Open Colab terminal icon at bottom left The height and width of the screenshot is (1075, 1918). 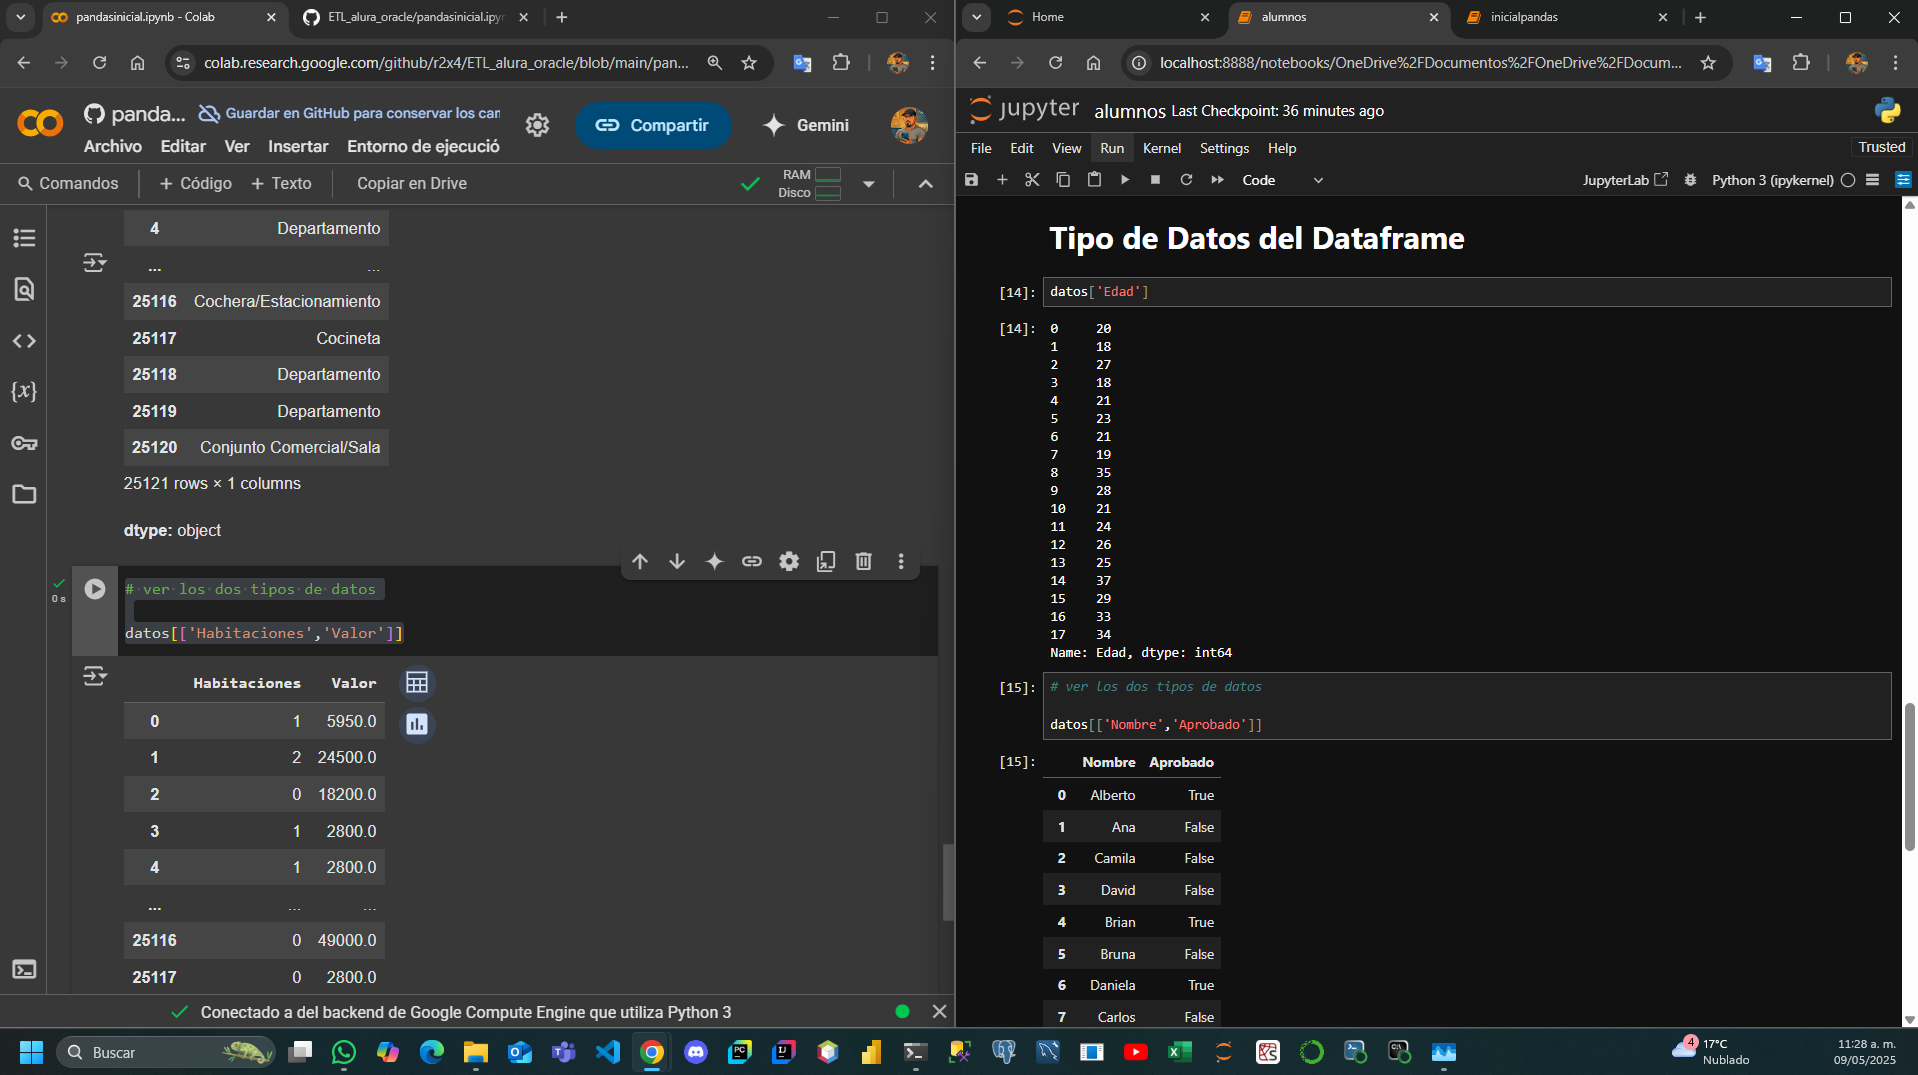[x=24, y=969]
